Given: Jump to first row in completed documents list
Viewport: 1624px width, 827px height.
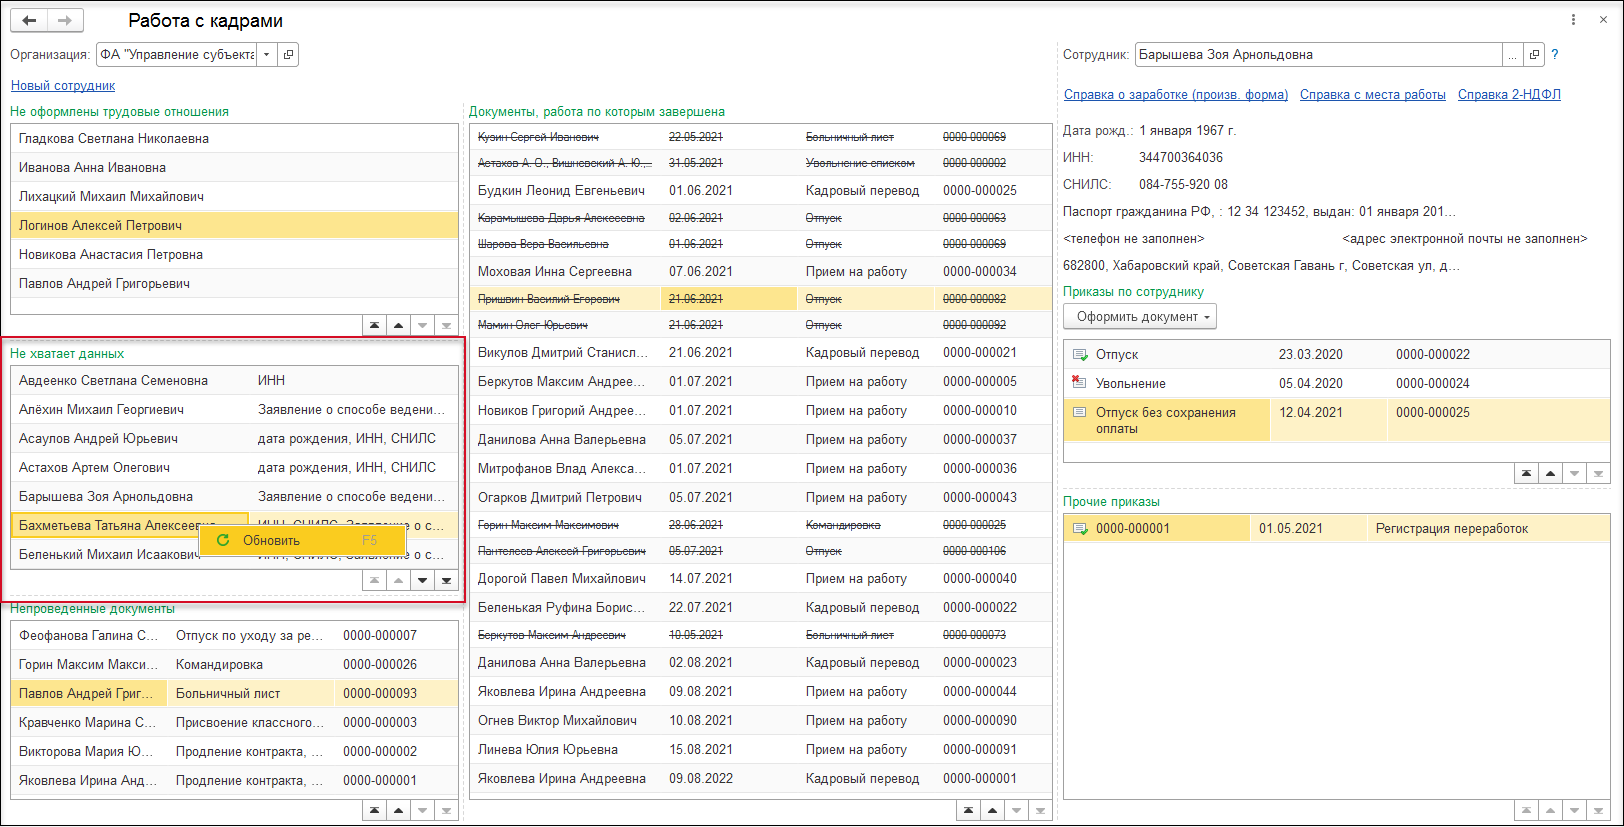Looking at the screenshot, I should [969, 810].
